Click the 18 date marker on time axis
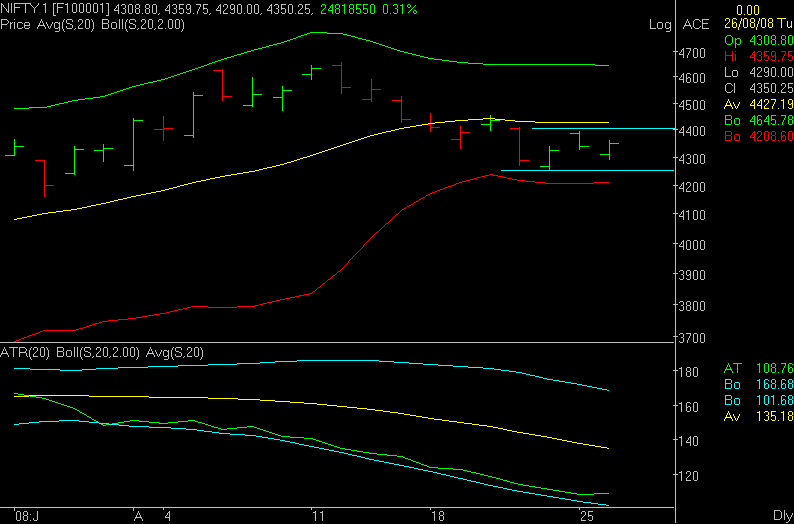Image resolution: width=794 pixels, height=524 pixels. pyautogui.click(x=439, y=516)
